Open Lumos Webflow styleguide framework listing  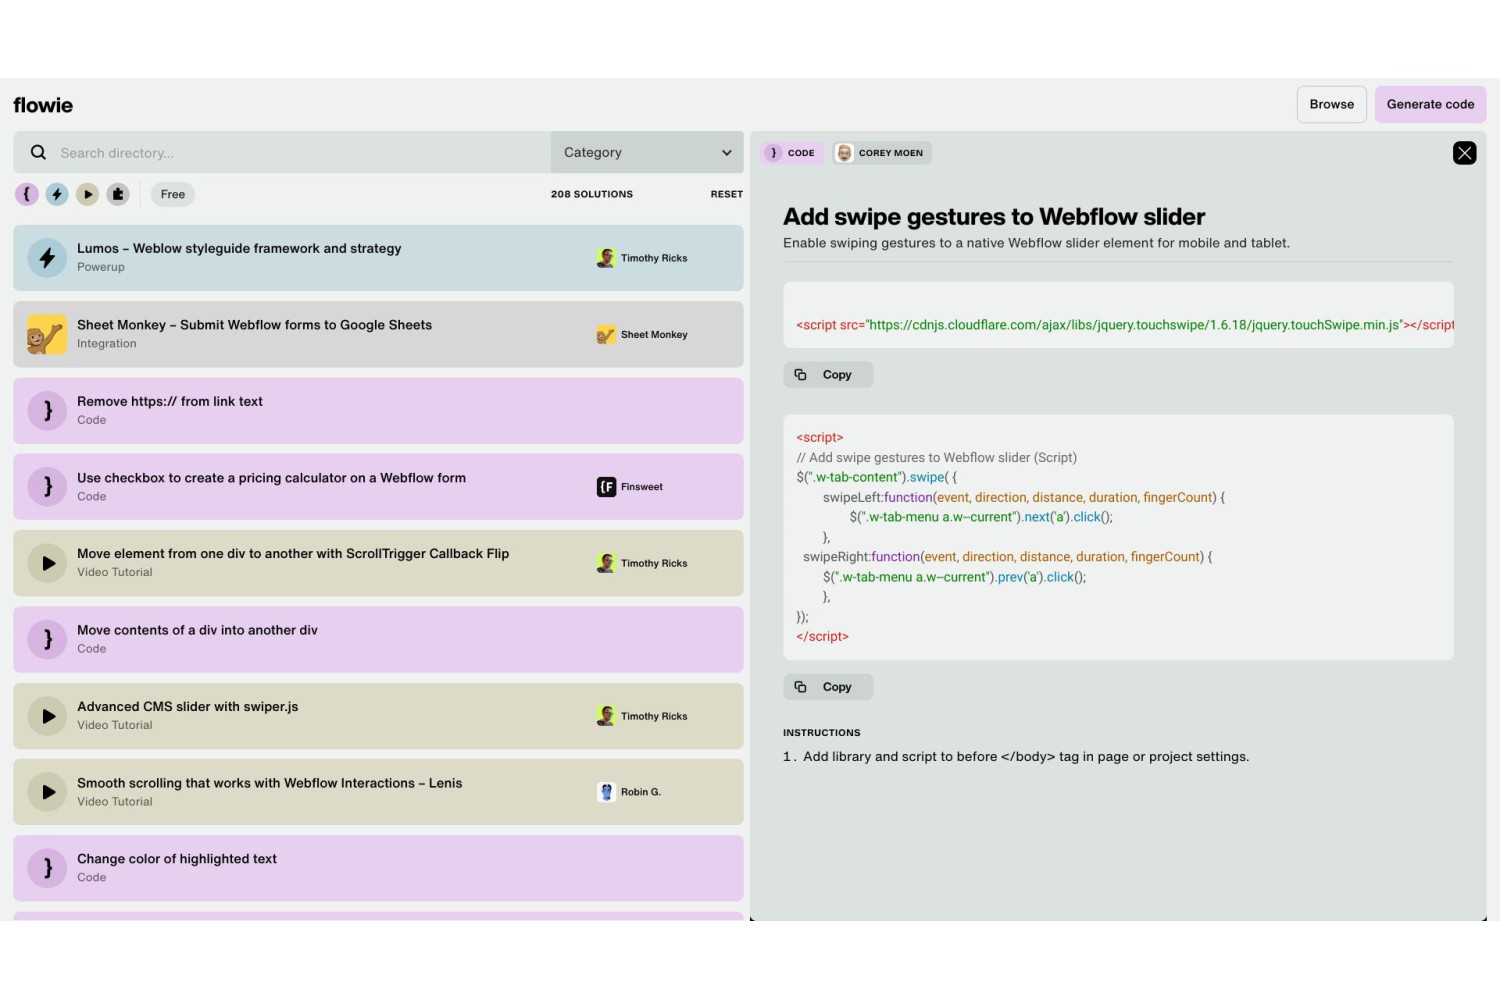[x=378, y=258]
